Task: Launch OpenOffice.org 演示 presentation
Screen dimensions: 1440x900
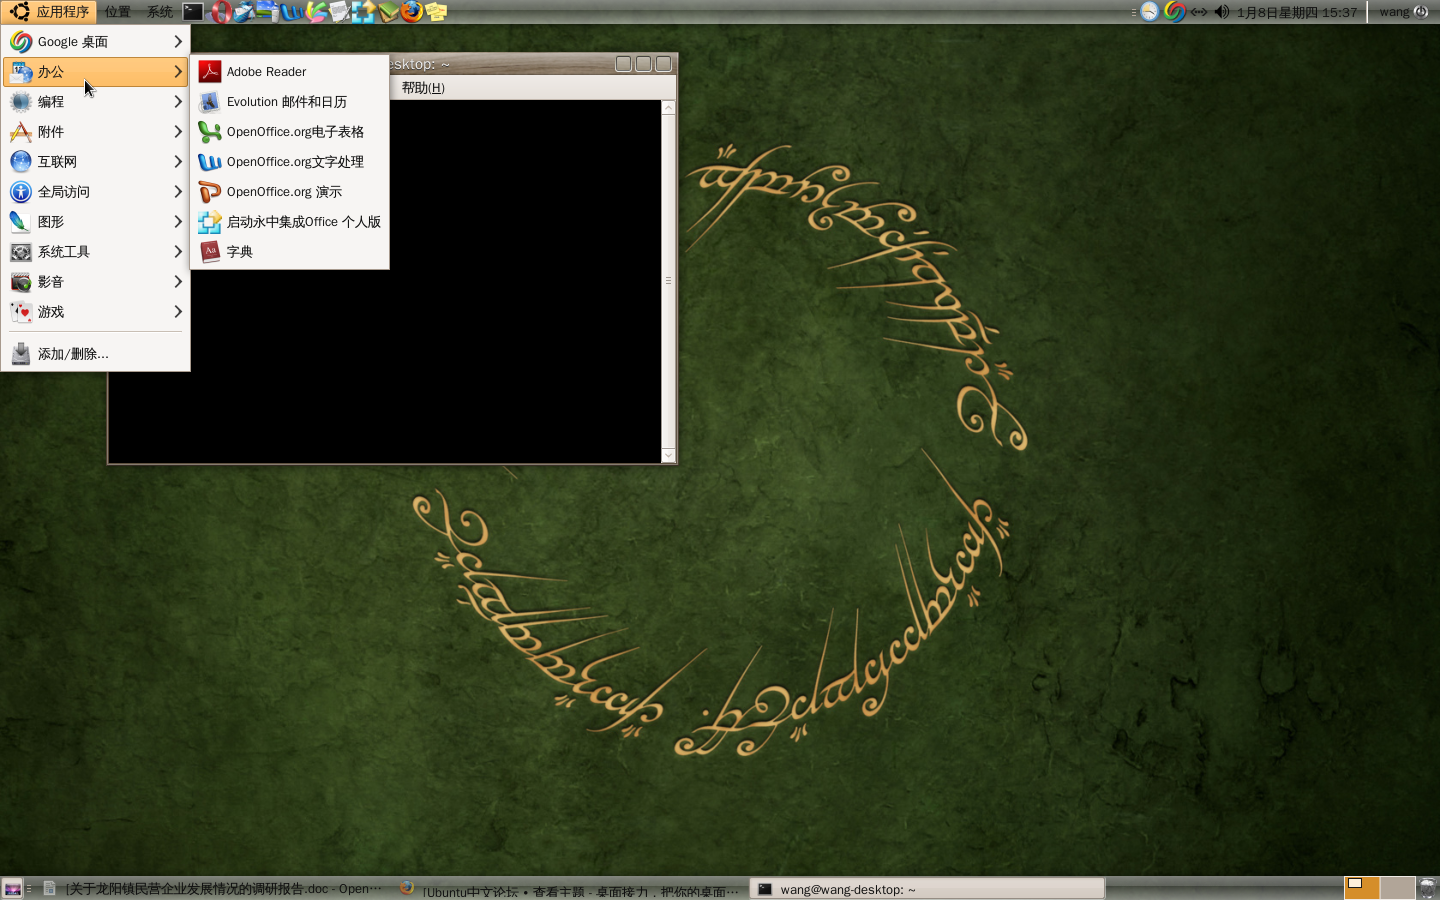Action: click(289, 192)
